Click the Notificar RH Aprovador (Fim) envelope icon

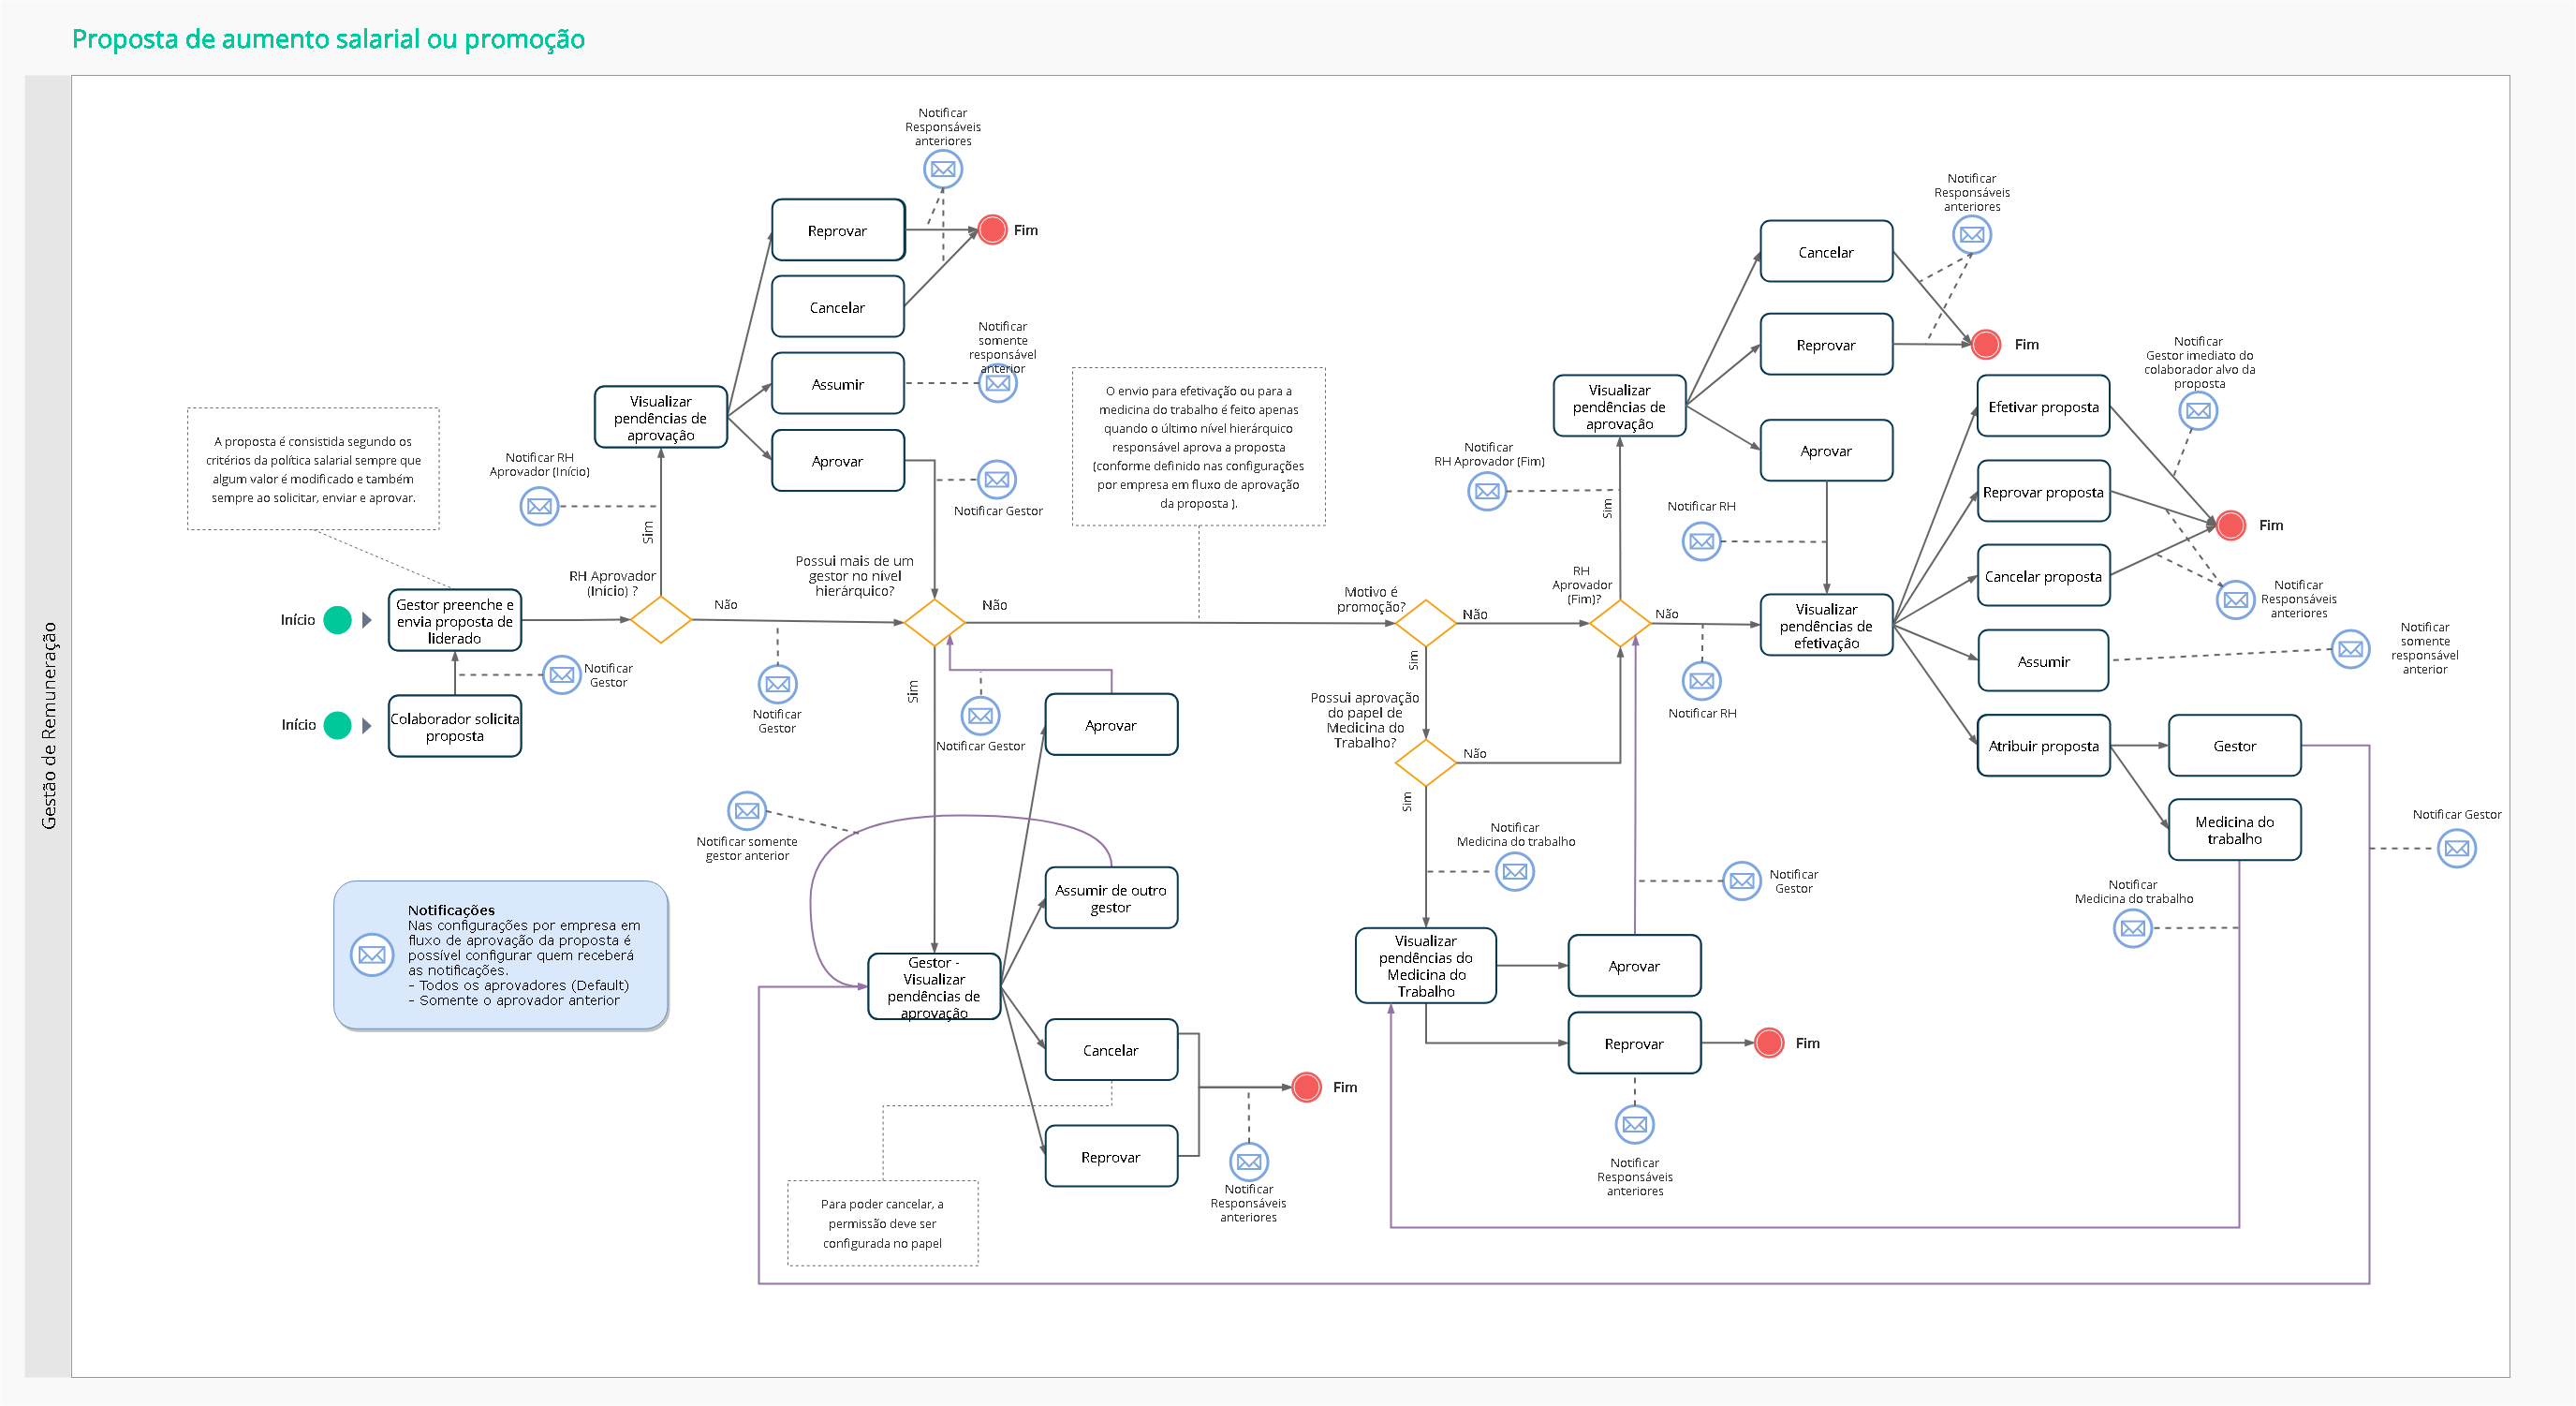click(x=1486, y=491)
